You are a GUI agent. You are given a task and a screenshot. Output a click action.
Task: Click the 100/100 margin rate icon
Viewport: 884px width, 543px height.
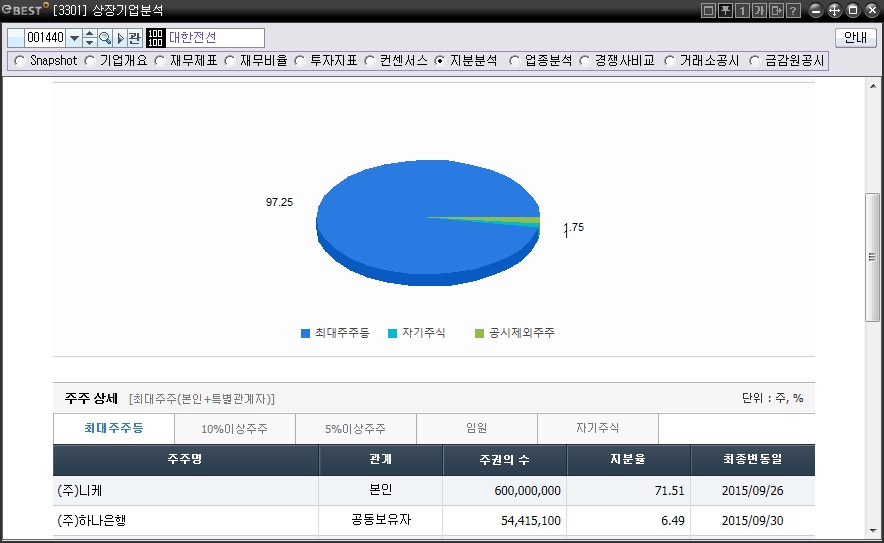pyautogui.click(x=155, y=38)
